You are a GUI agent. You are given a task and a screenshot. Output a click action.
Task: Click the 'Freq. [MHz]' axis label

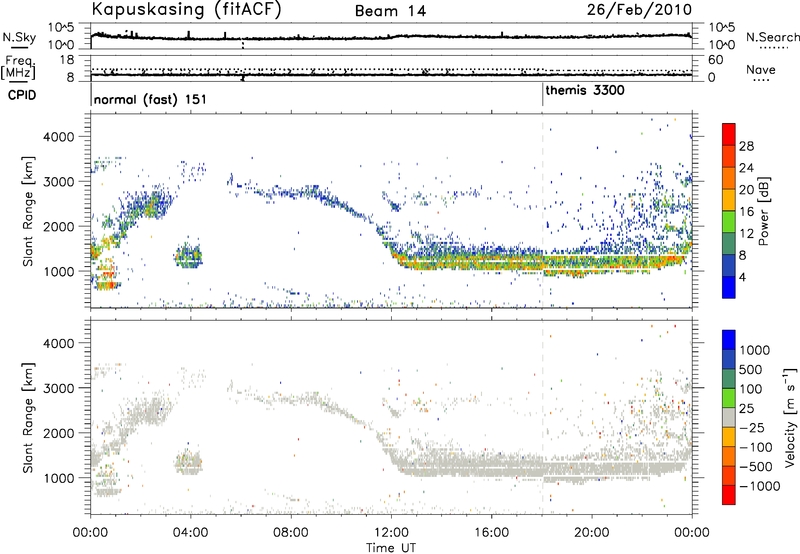[18, 68]
